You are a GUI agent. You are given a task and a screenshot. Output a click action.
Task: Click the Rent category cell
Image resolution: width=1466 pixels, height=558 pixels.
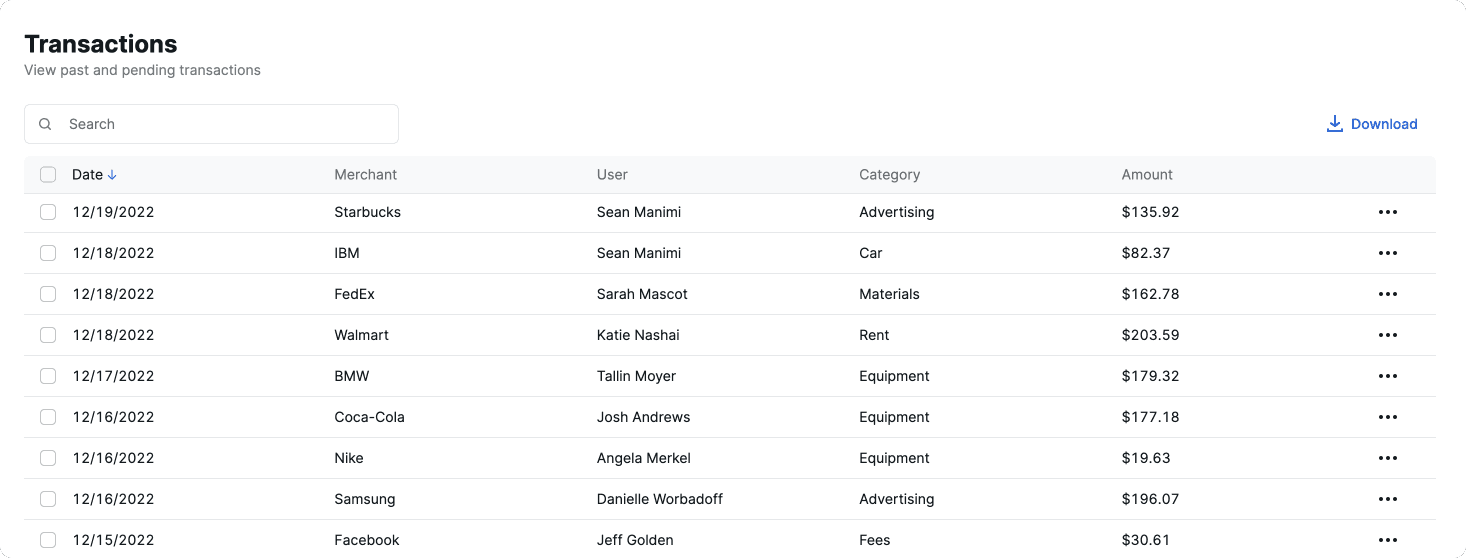coord(874,335)
